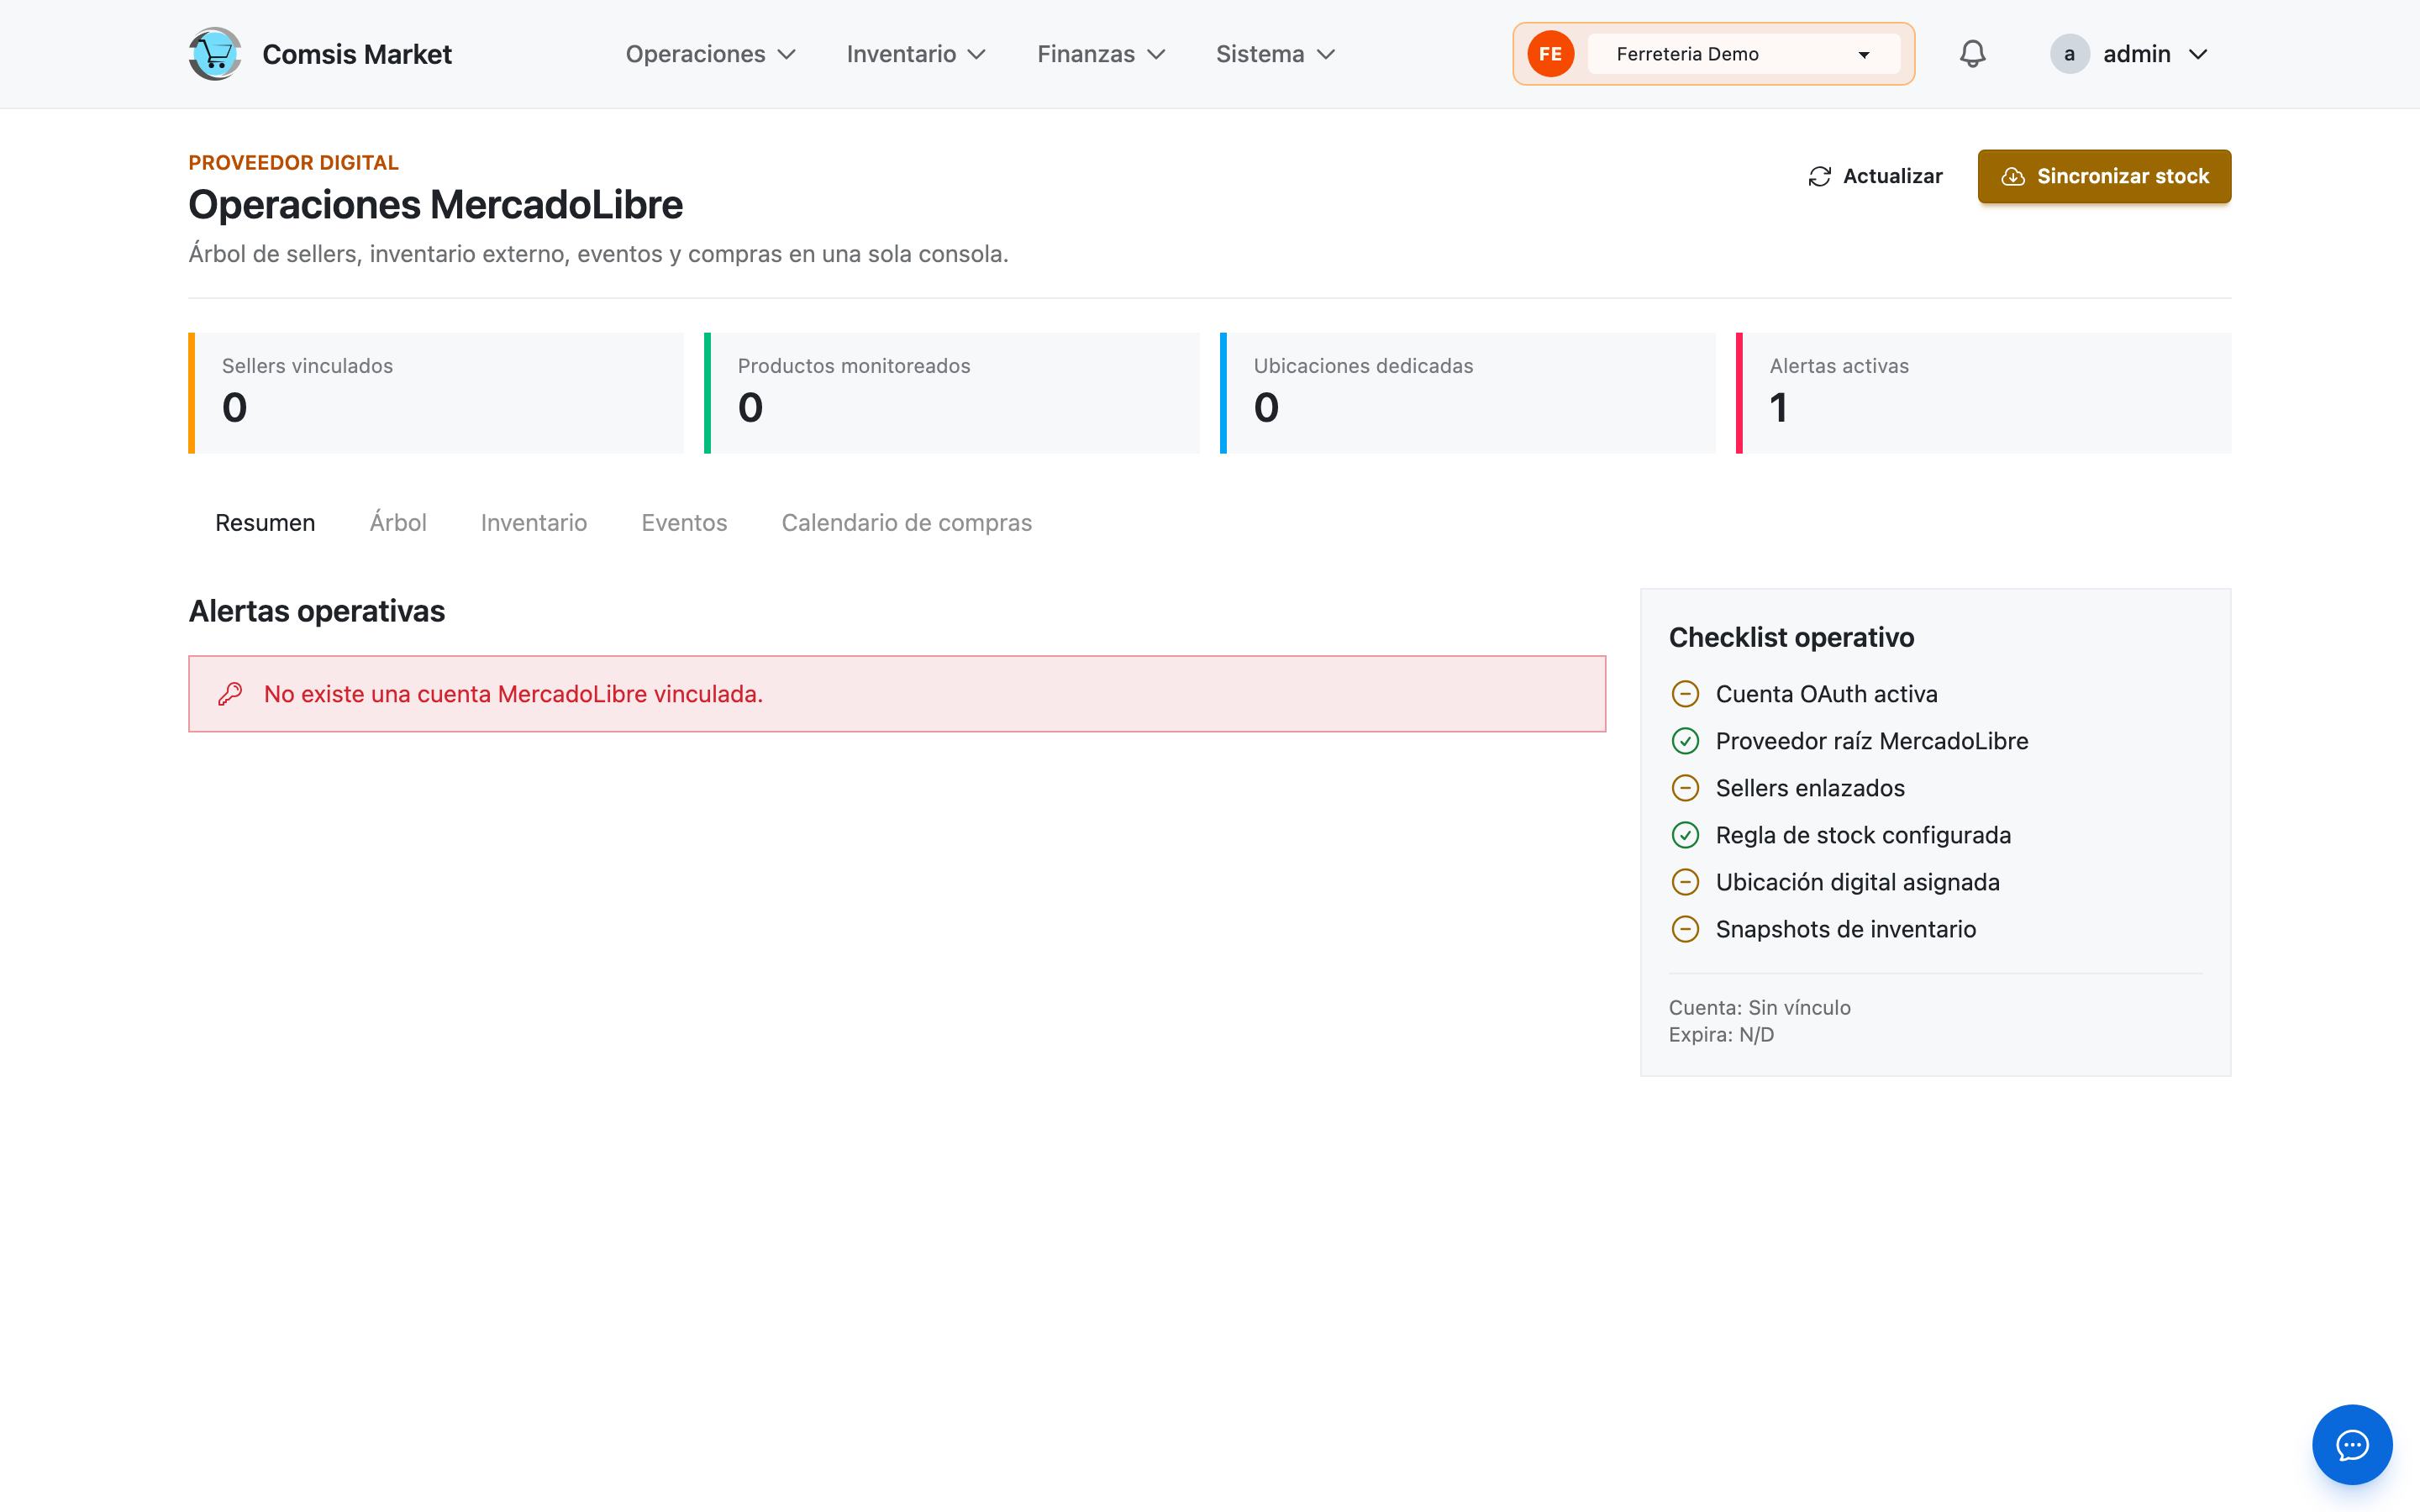Click the Snapshots de inventario pending icon
This screenshot has height=1512, width=2420.
coord(1685,929)
